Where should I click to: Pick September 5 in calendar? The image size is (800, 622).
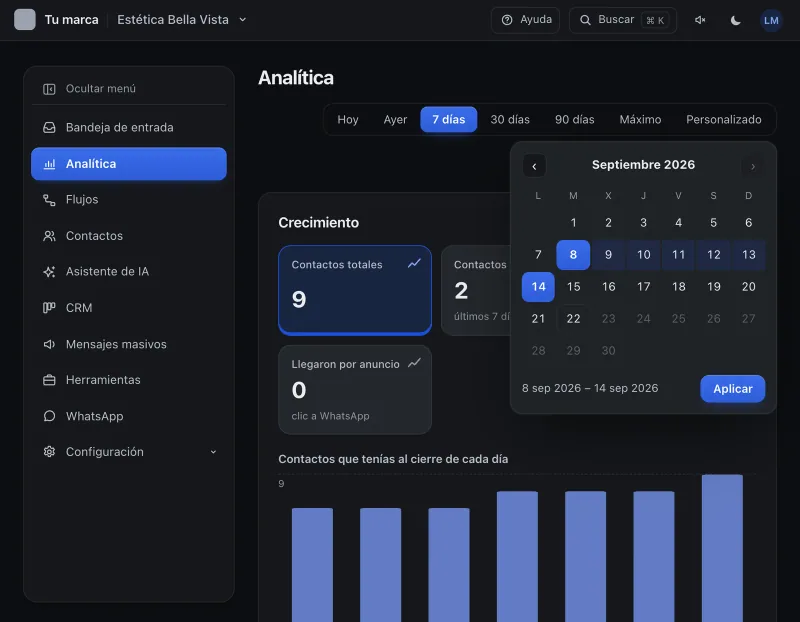[713, 223]
